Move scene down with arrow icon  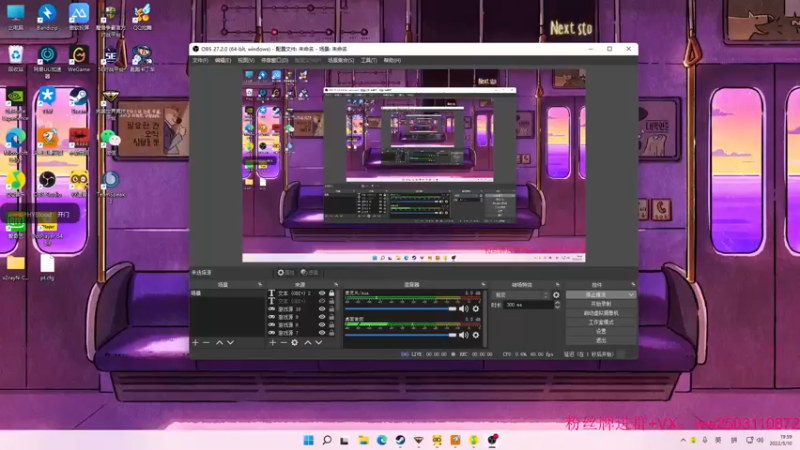(x=231, y=342)
